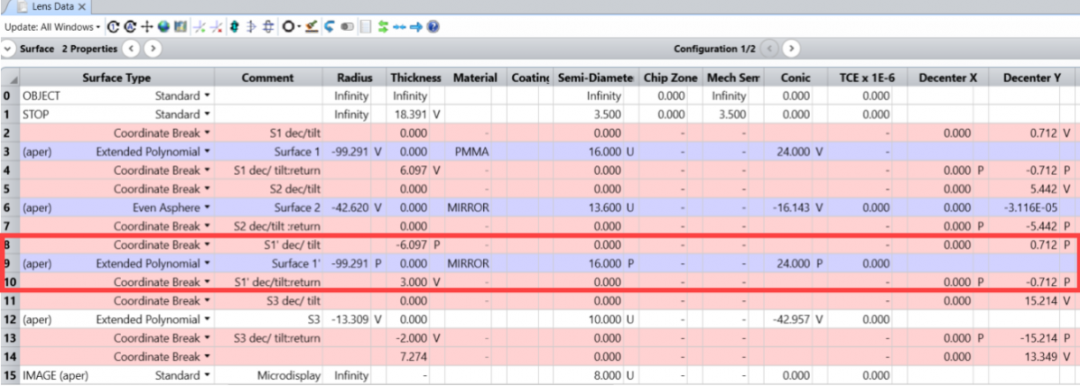Close the Lens Data tab
Viewport: 1080px width, 386px height.
coord(81,6)
